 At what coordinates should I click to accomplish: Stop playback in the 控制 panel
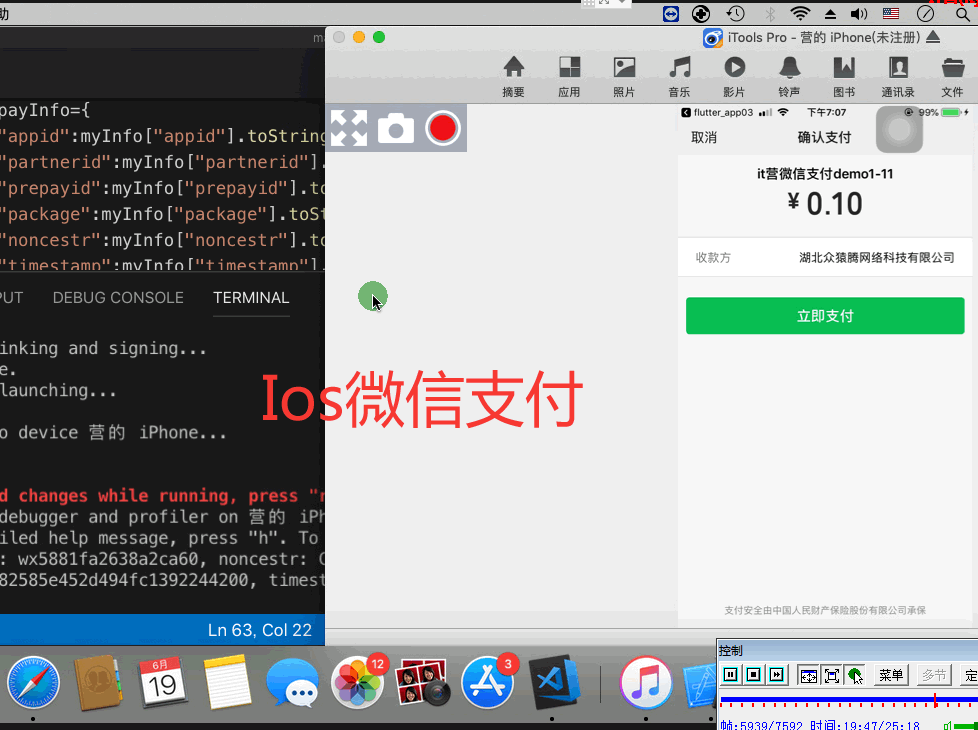[x=753, y=674]
